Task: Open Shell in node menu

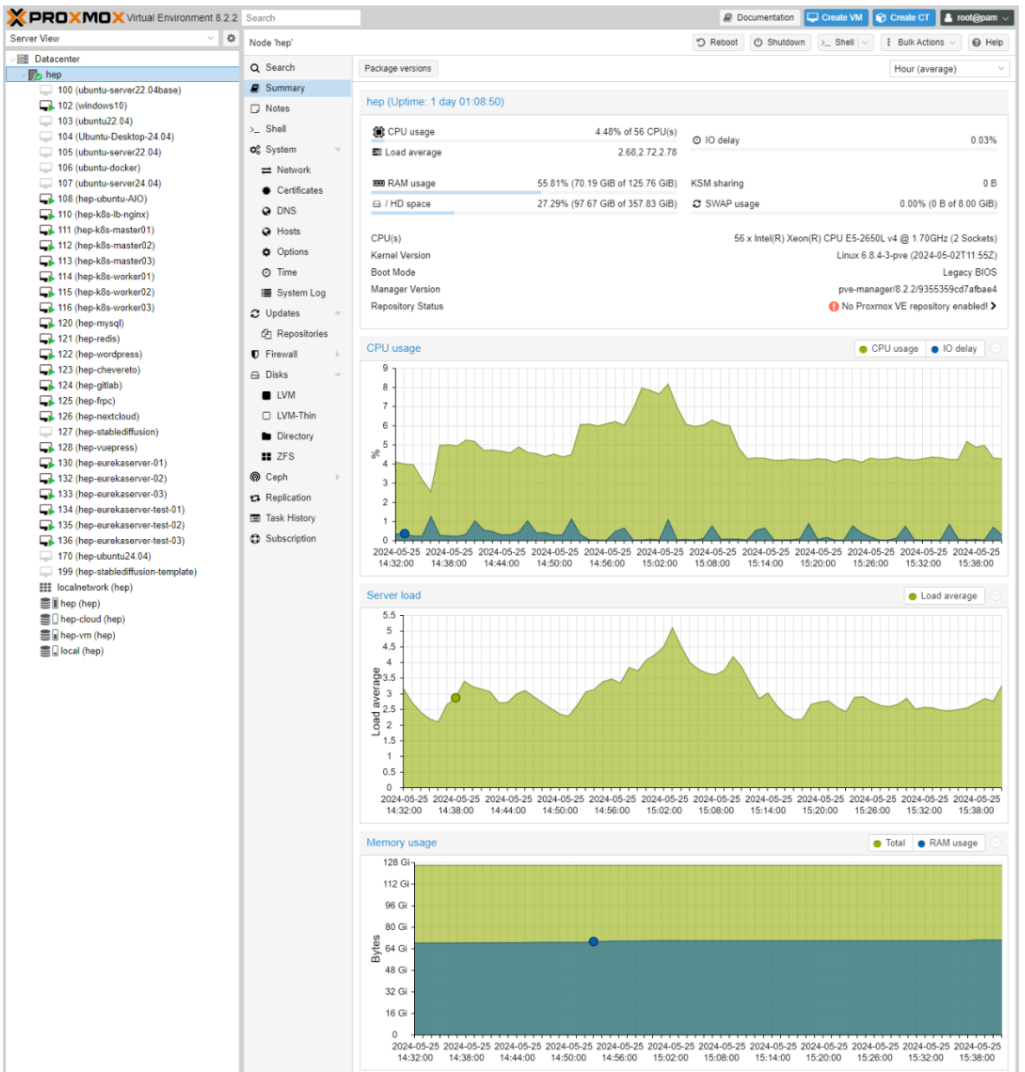Action: [297, 129]
